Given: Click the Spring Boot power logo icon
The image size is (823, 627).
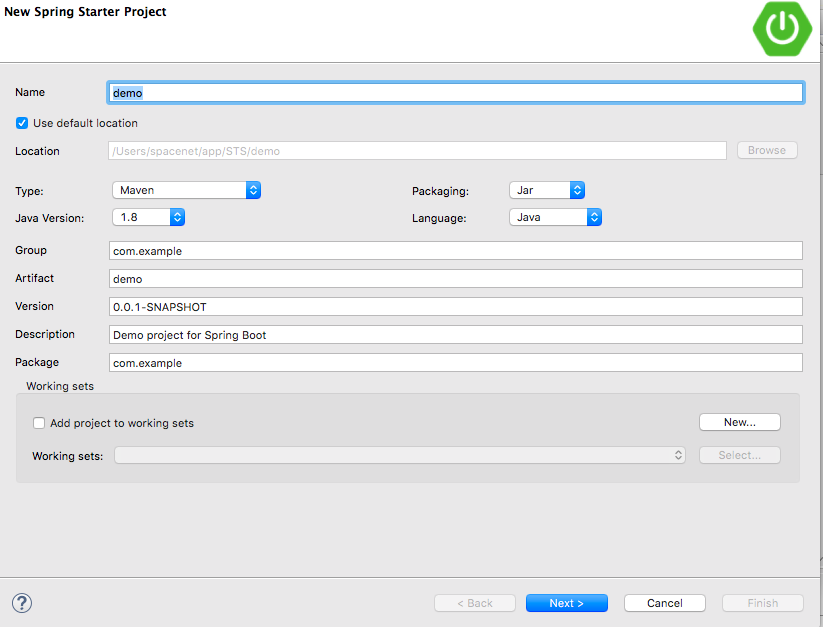Looking at the screenshot, I should click(x=782, y=29).
